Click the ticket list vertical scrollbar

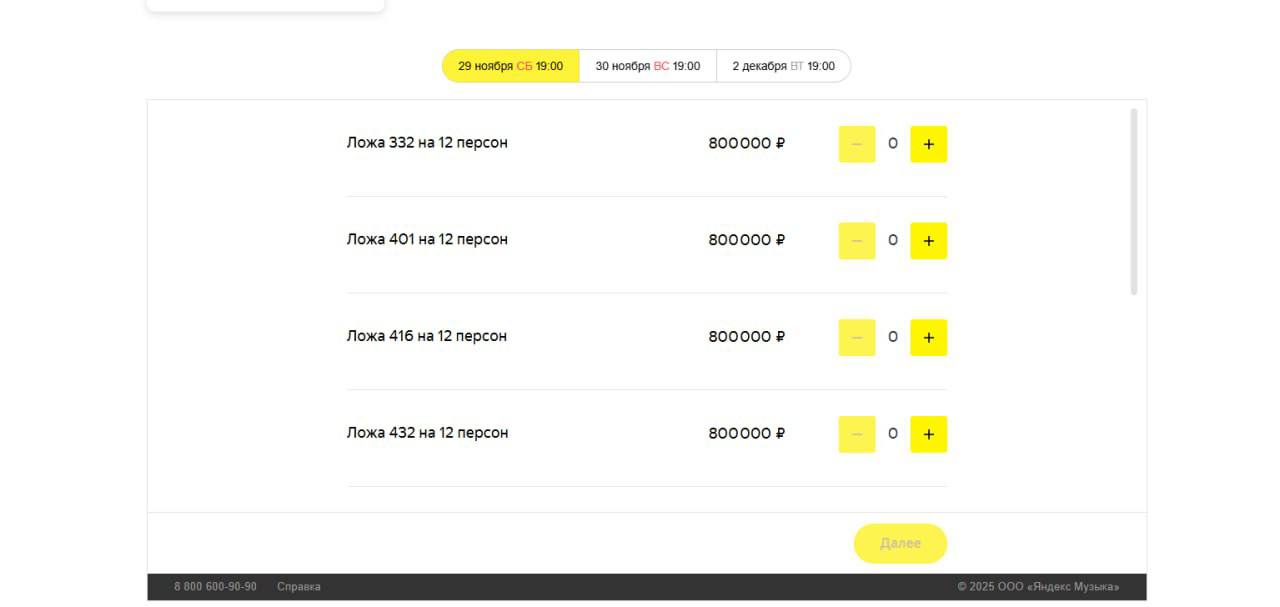[1133, 200]
